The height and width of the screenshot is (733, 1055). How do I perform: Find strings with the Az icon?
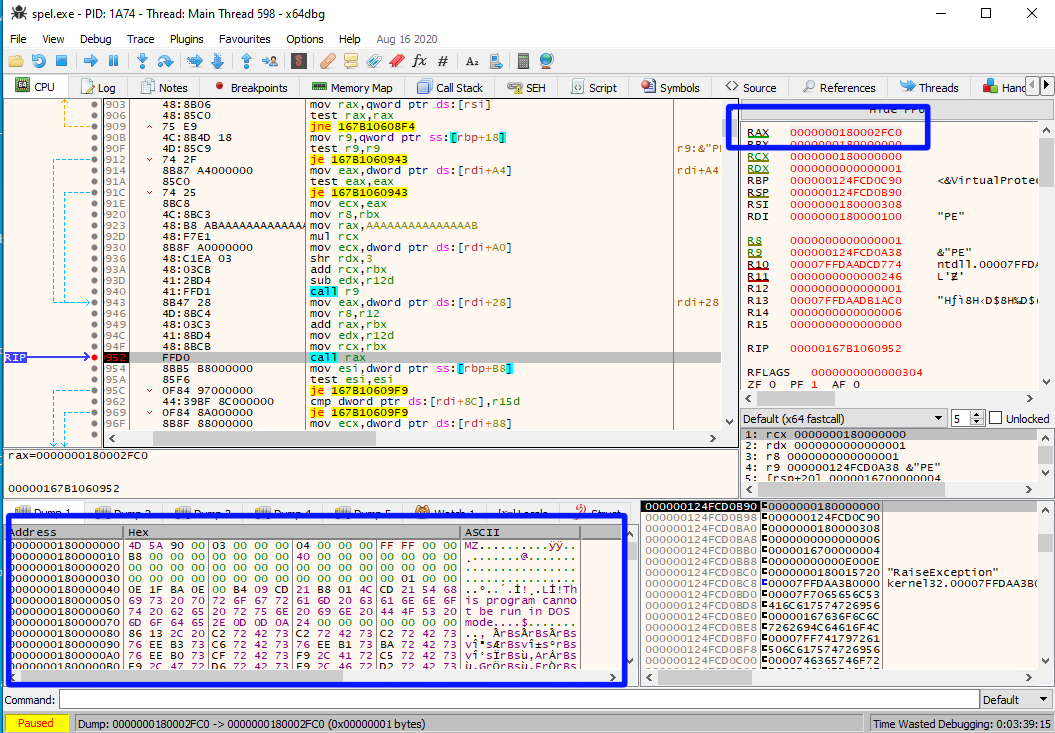point(472,61)
